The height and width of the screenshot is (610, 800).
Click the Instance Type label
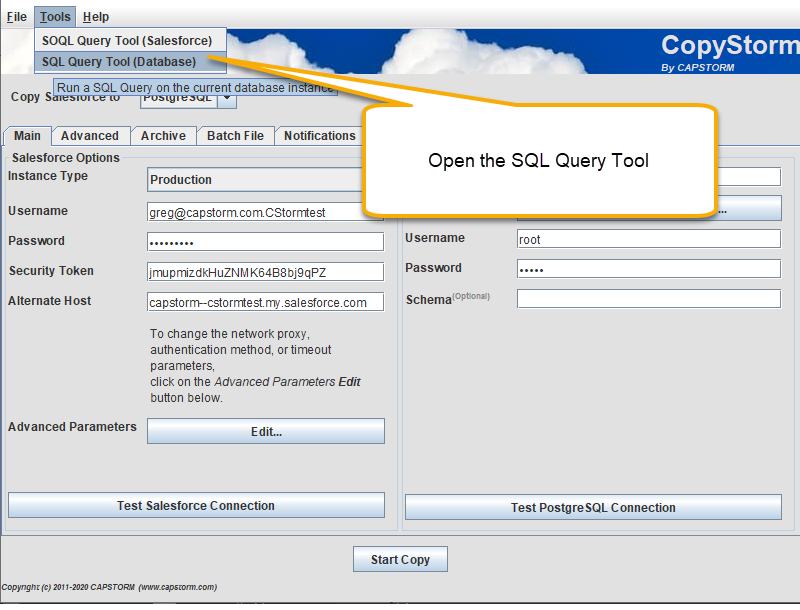[48, 176]
